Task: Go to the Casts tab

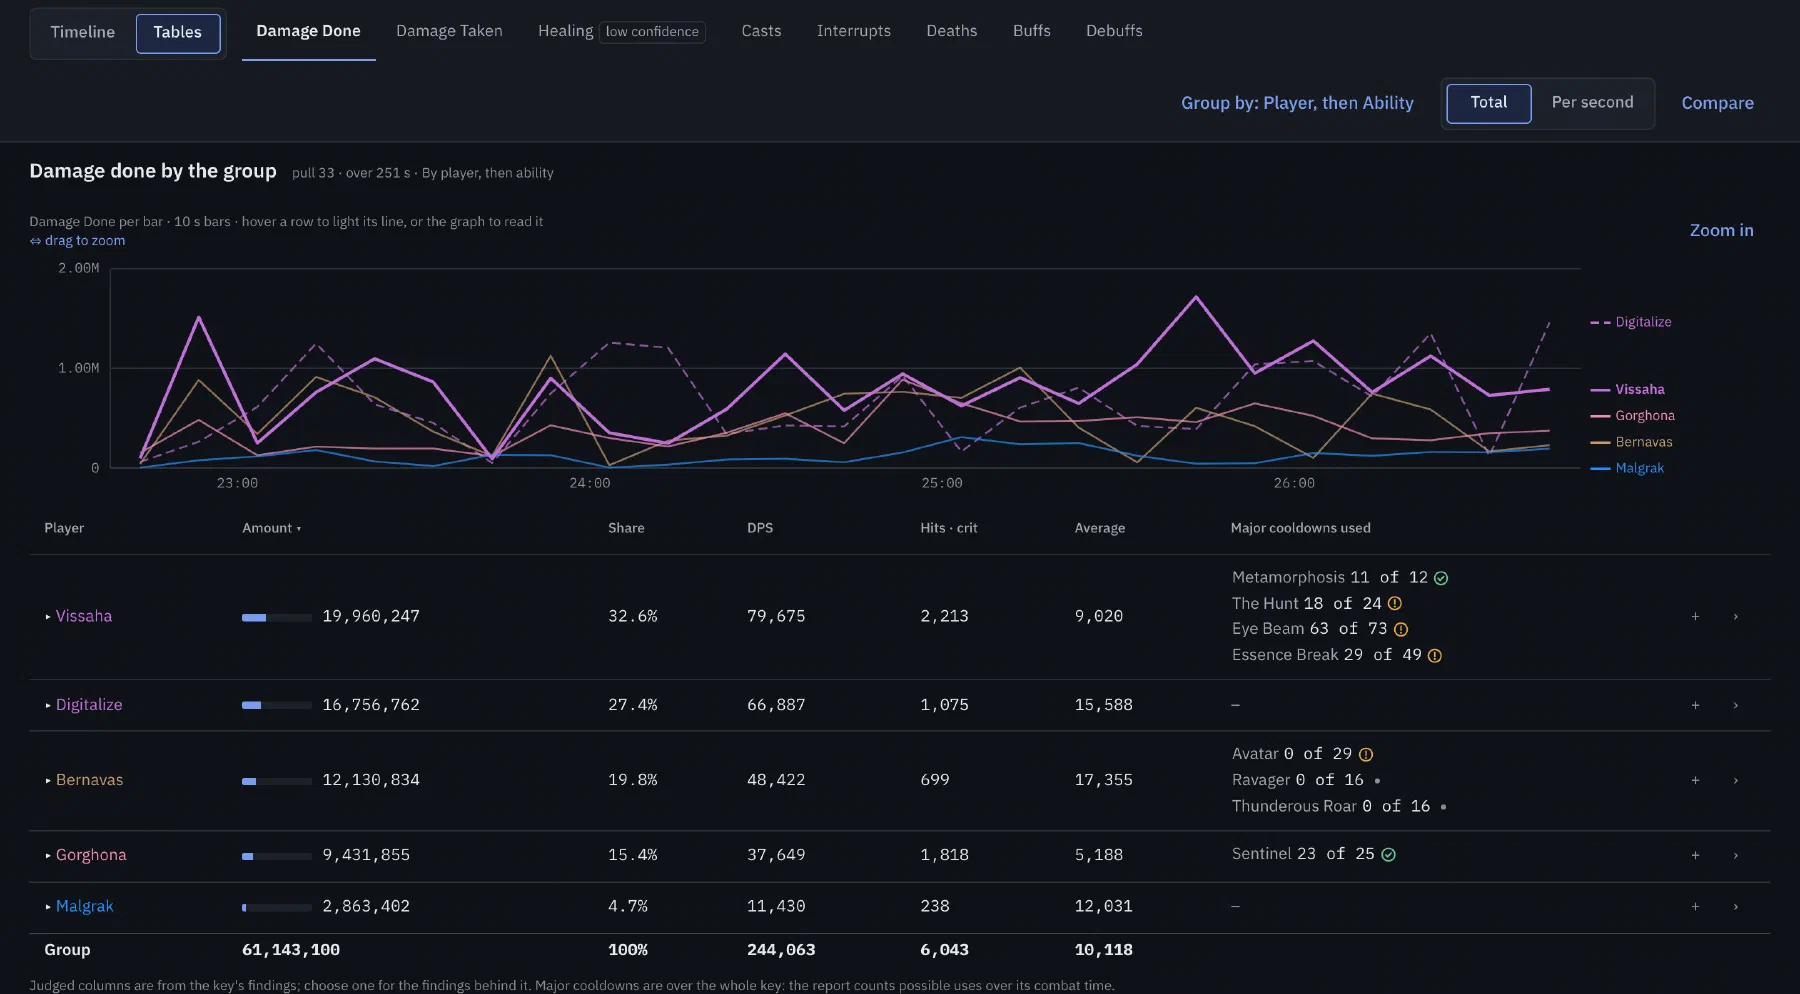Action: (761, 31)
